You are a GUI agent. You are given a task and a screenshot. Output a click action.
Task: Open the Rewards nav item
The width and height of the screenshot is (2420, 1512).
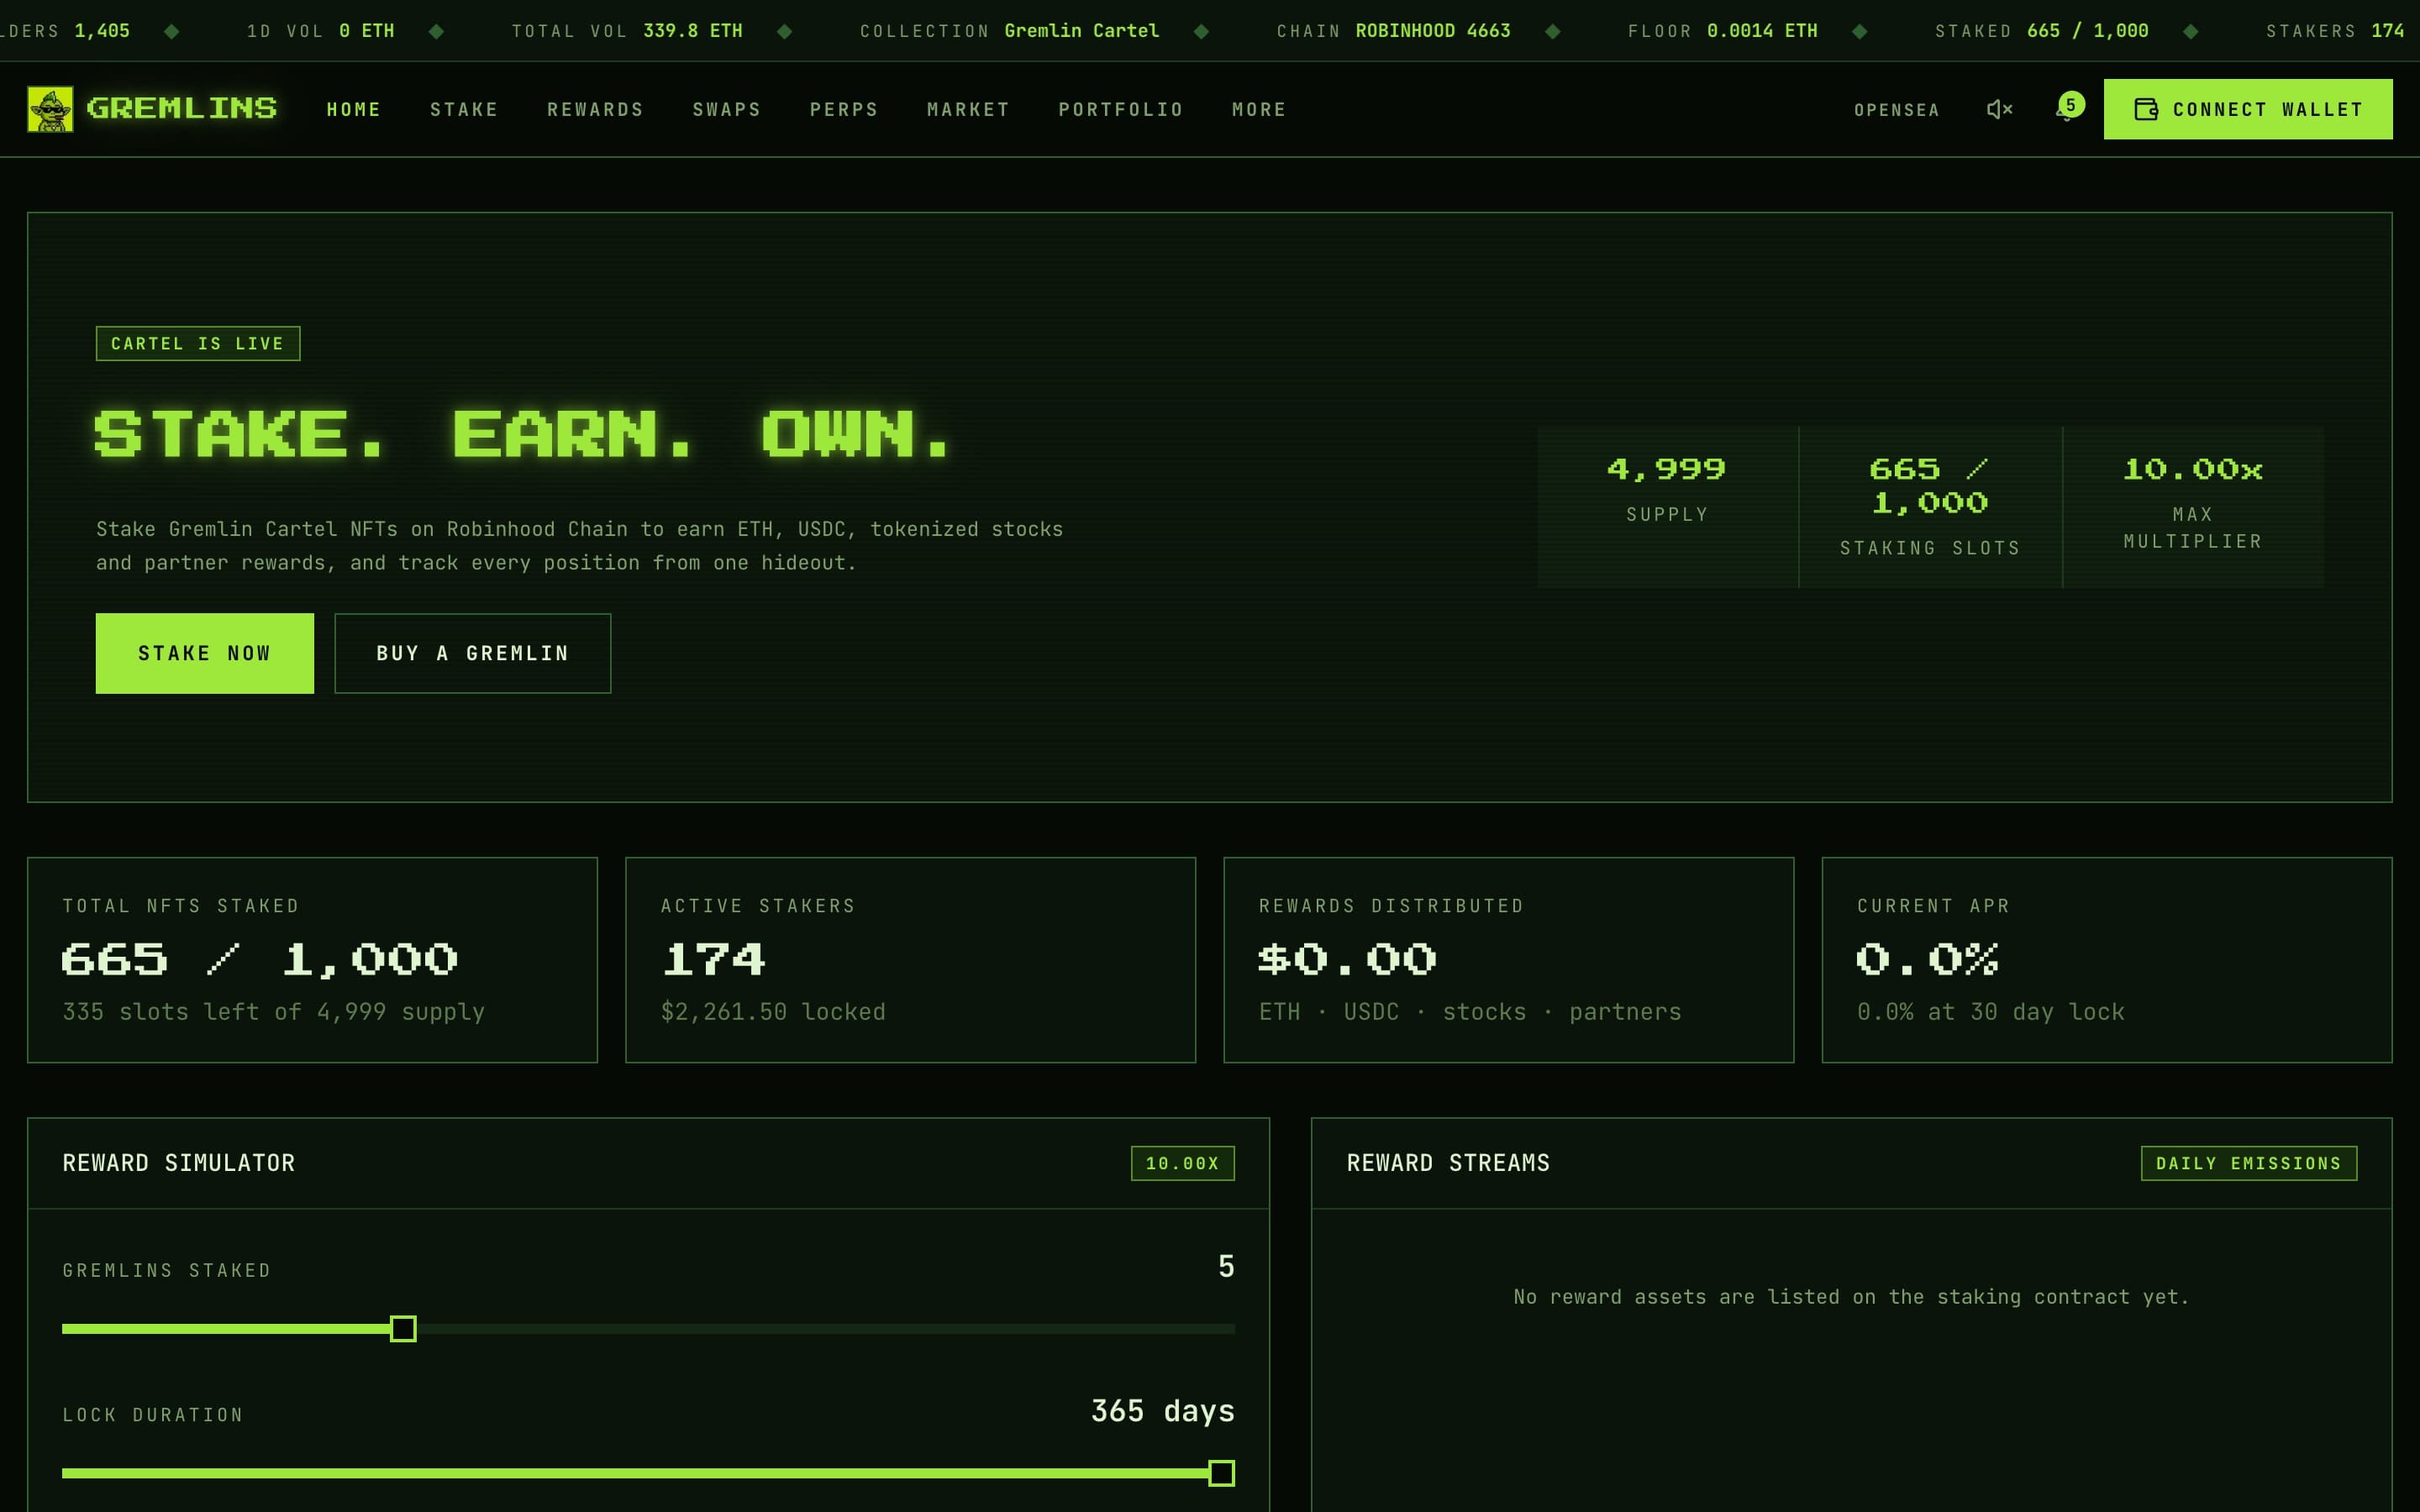pos(595,110)
